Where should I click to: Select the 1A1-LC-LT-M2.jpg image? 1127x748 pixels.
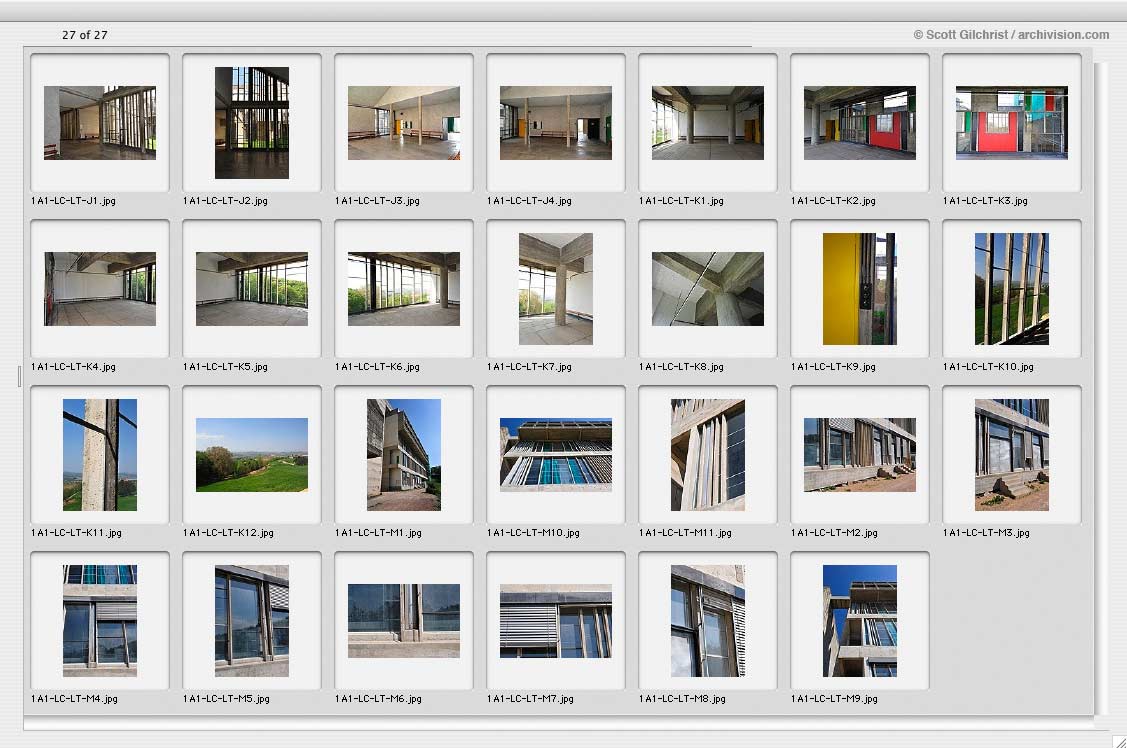[x=860, y=455]
